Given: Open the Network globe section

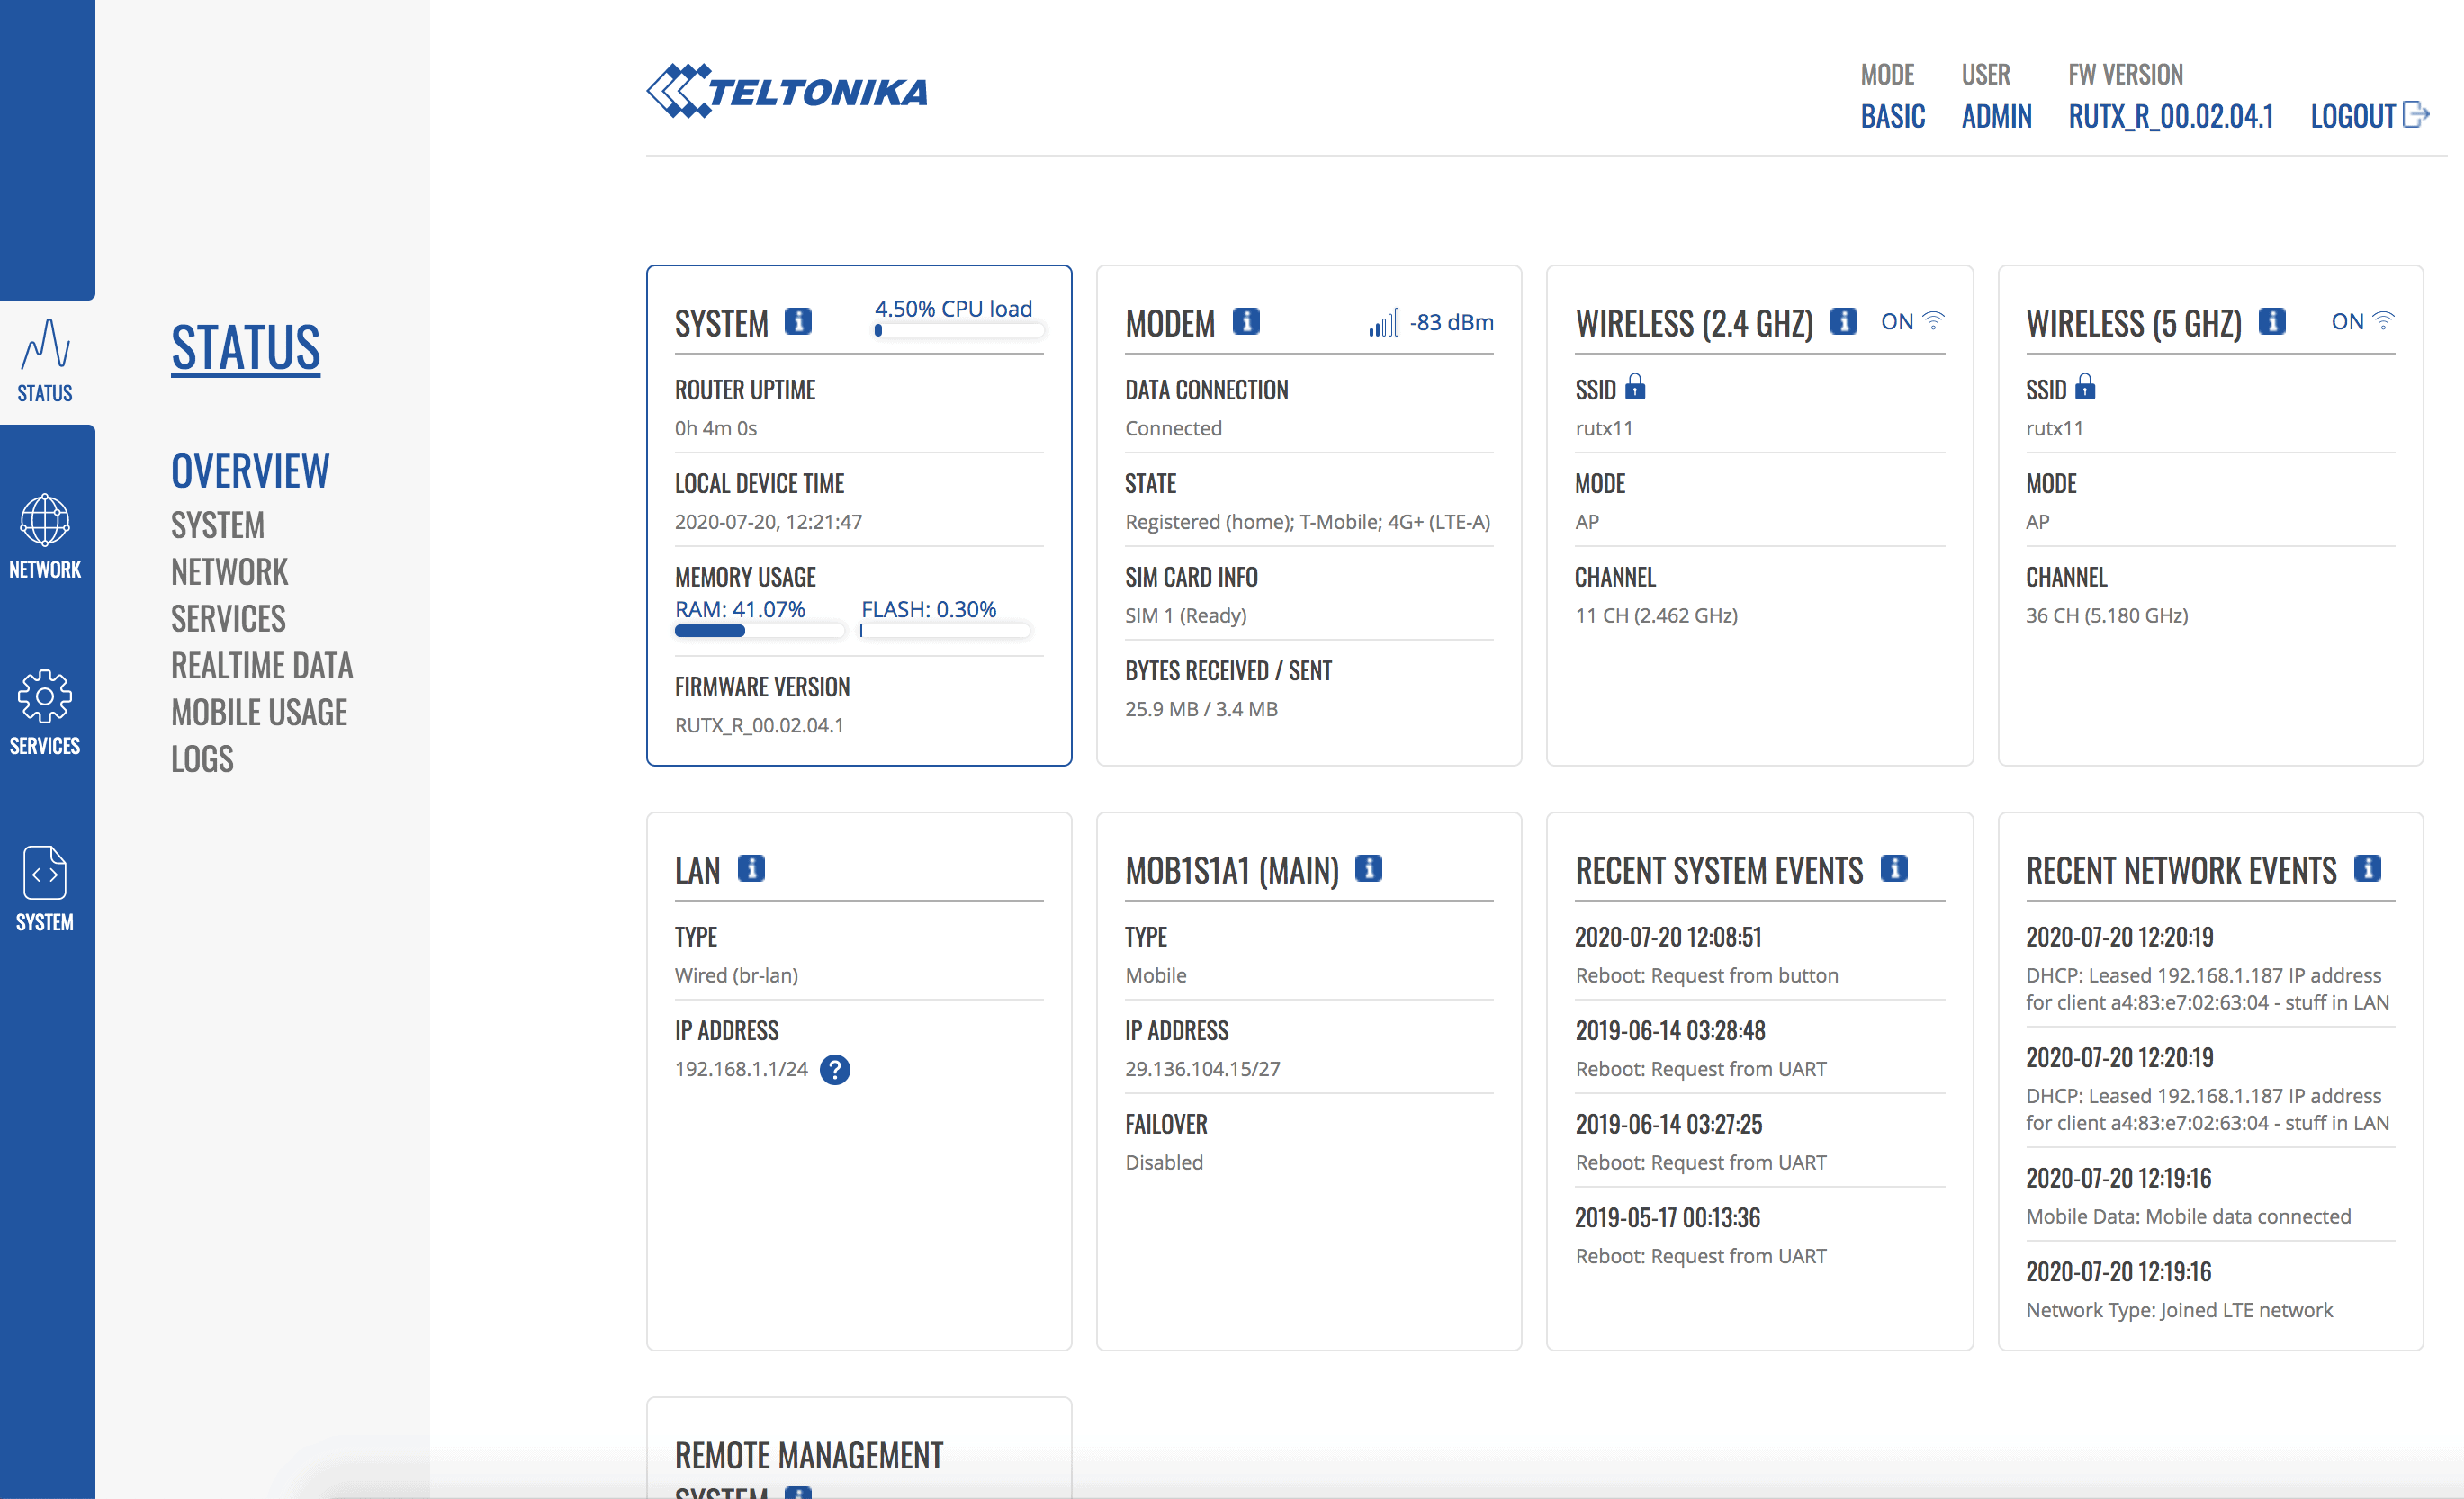Looking at the screenshot, I should click(45, 536).
